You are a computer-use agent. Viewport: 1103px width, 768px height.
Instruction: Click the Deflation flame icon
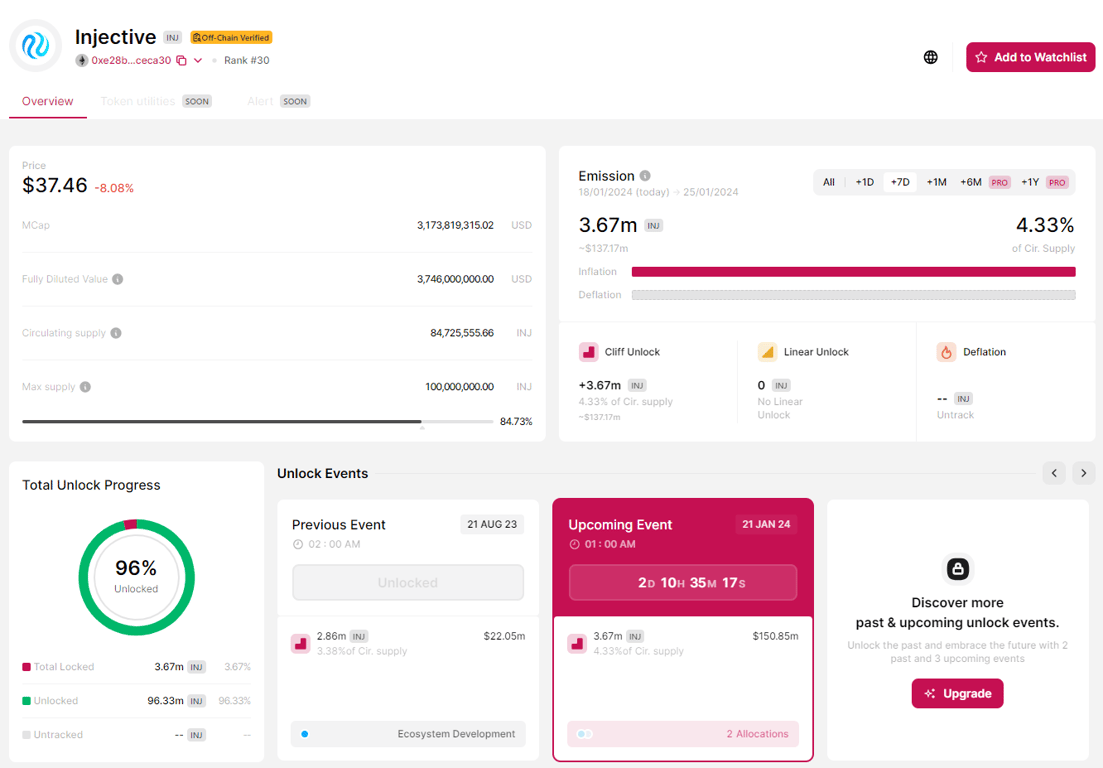(945, 351)
